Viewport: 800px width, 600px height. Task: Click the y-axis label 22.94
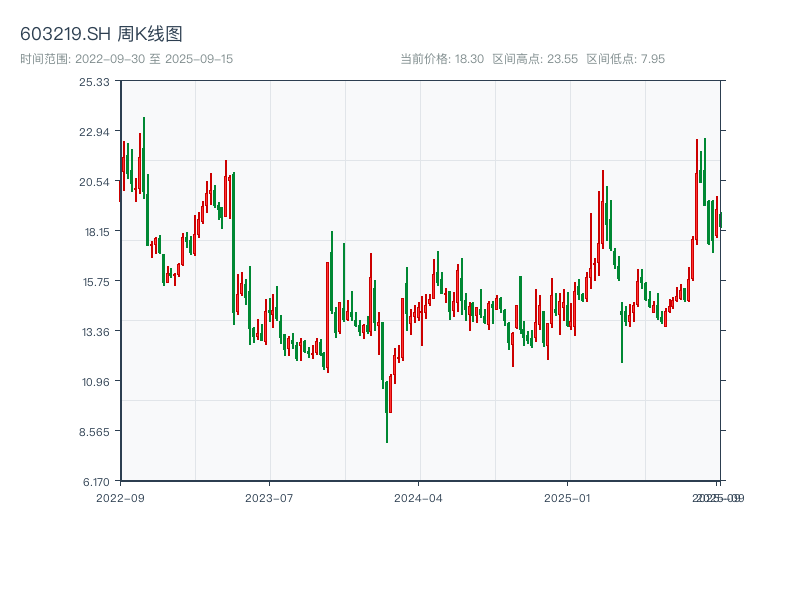point(94,132)
